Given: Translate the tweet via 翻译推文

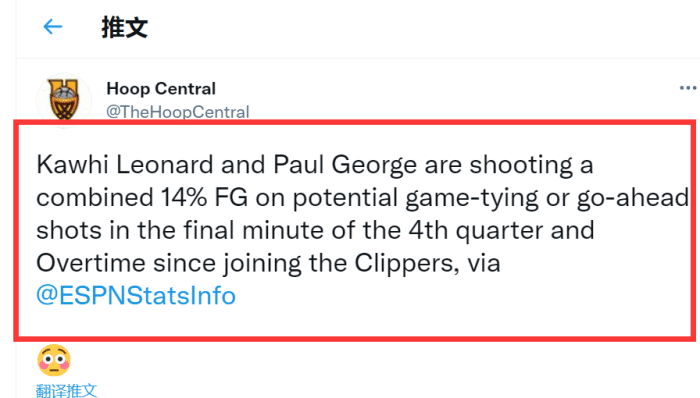Looking at the screenshot, I should click(67, 390).
